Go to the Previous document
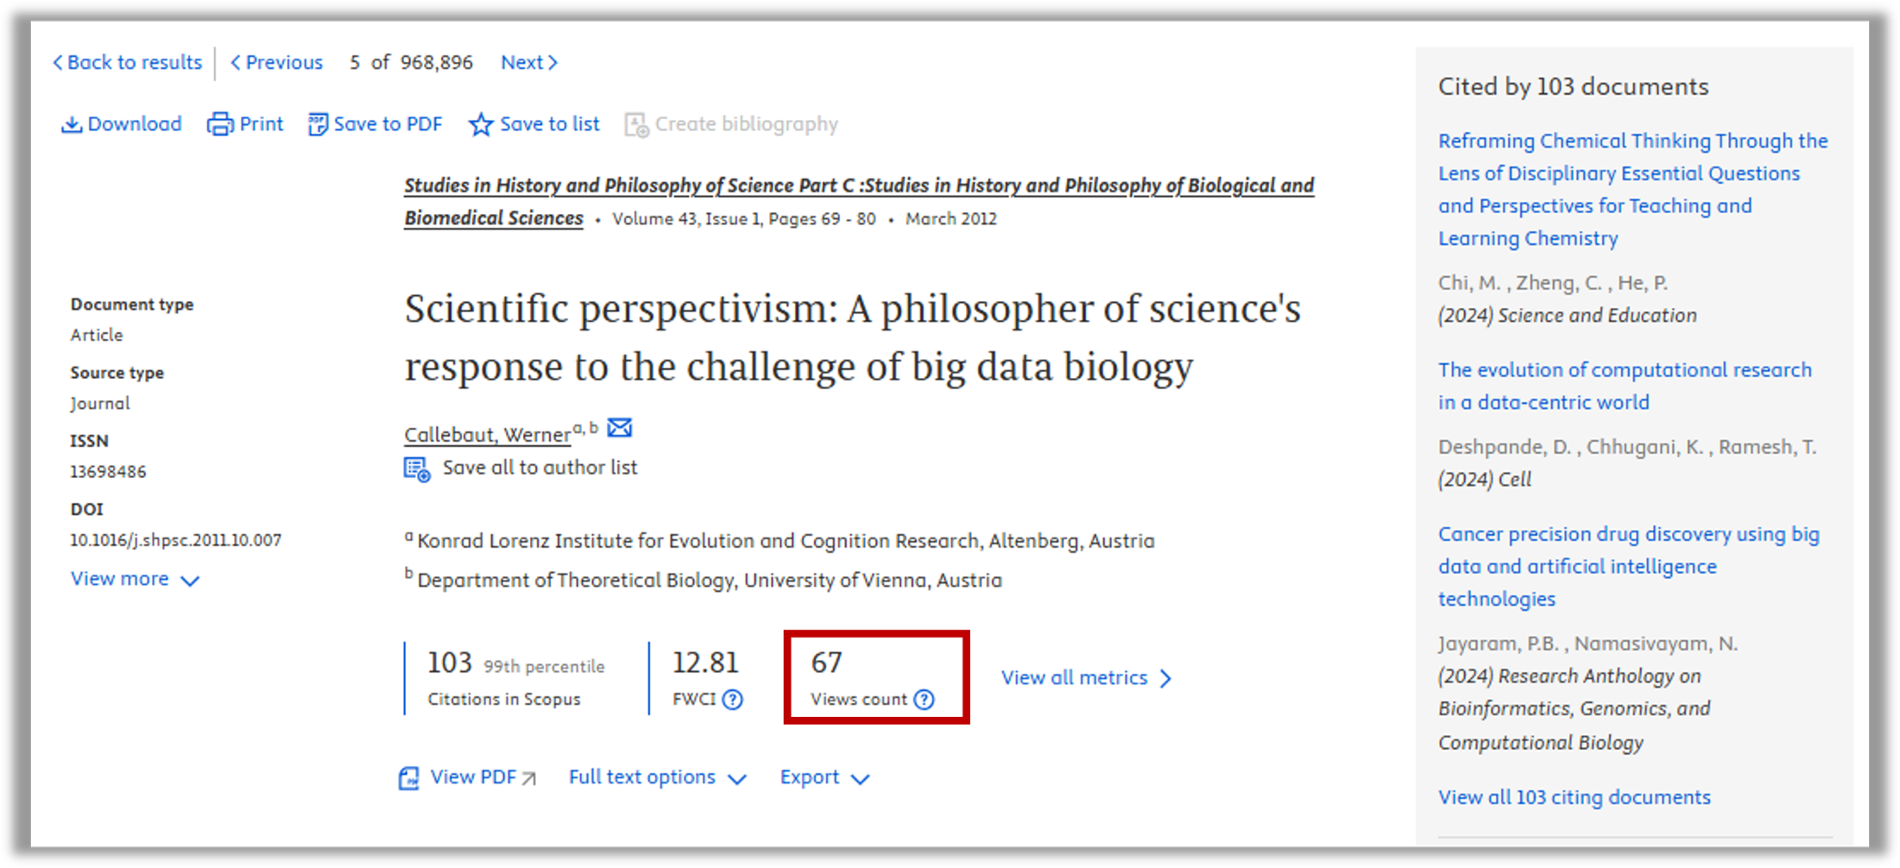Viewport: 1900px width, 868px height. click(x=277, y=62)
